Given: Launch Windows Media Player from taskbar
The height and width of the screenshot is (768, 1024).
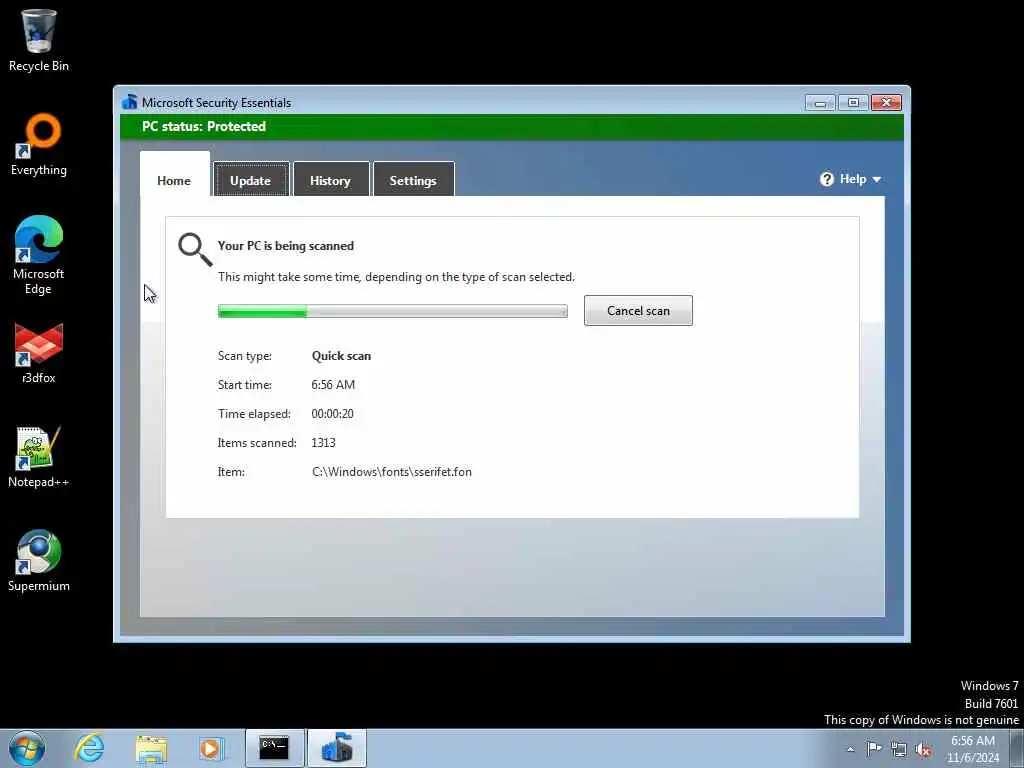Looking at the screenshot, I should (x=211, y=748).
